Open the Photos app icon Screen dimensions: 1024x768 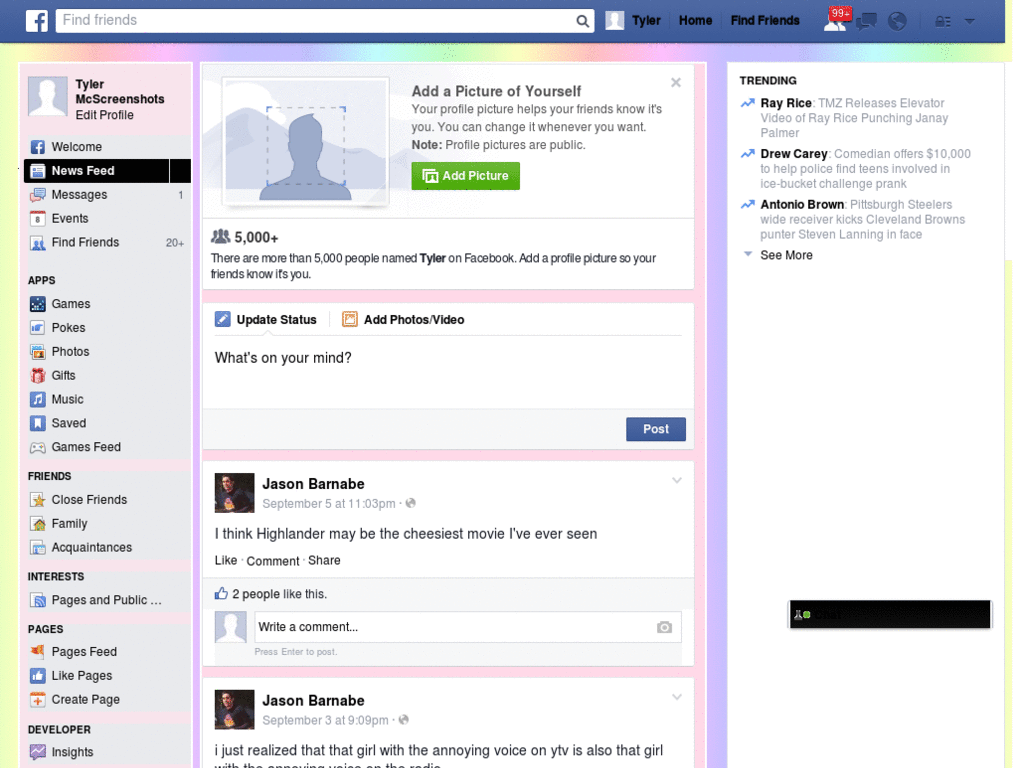click(x=38, y=351)
